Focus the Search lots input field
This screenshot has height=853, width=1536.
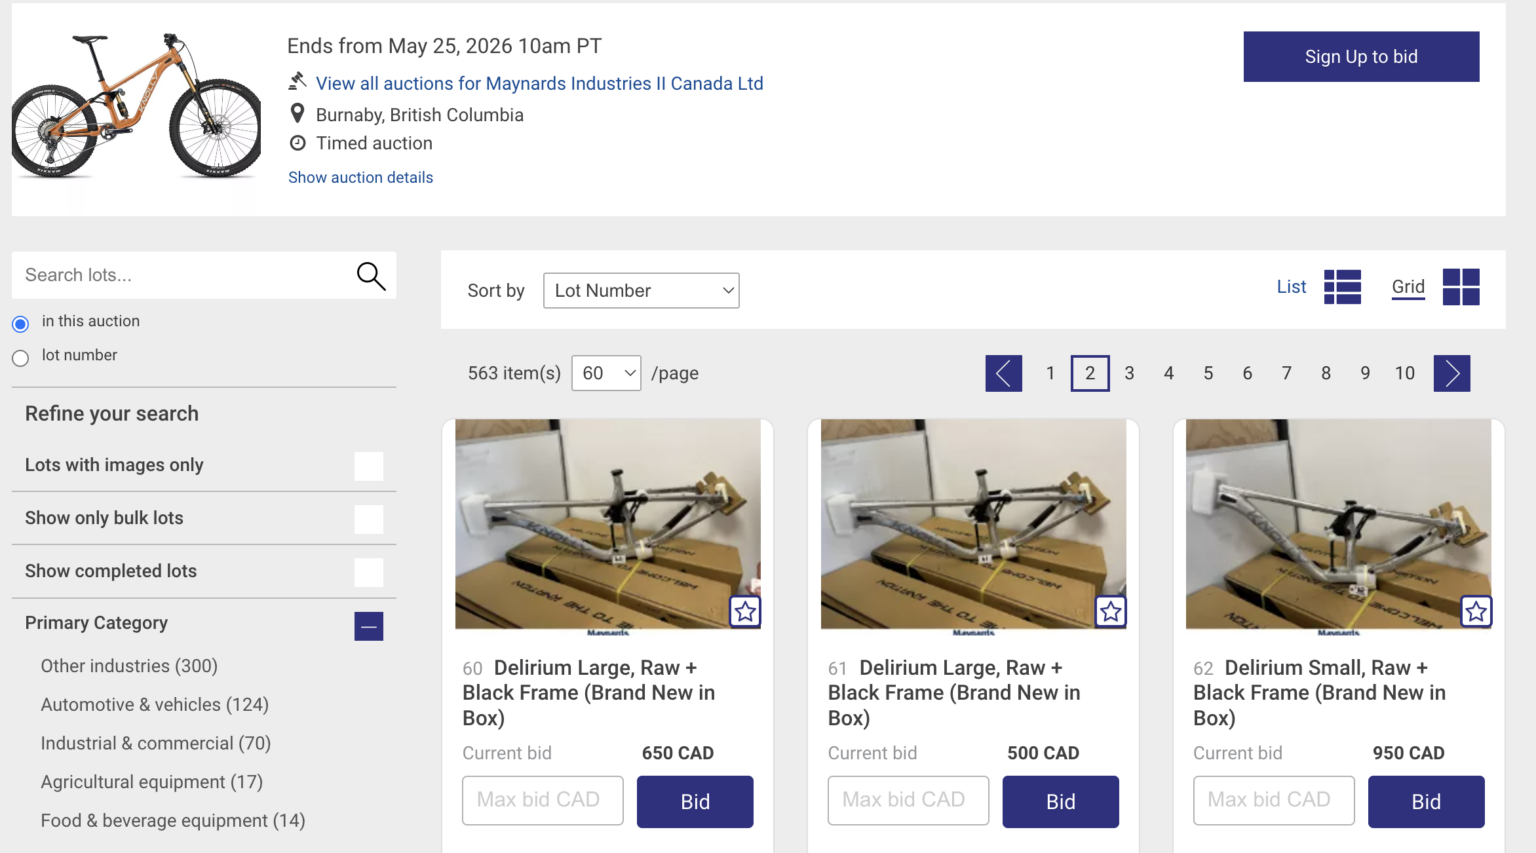[x=182, y=275]
